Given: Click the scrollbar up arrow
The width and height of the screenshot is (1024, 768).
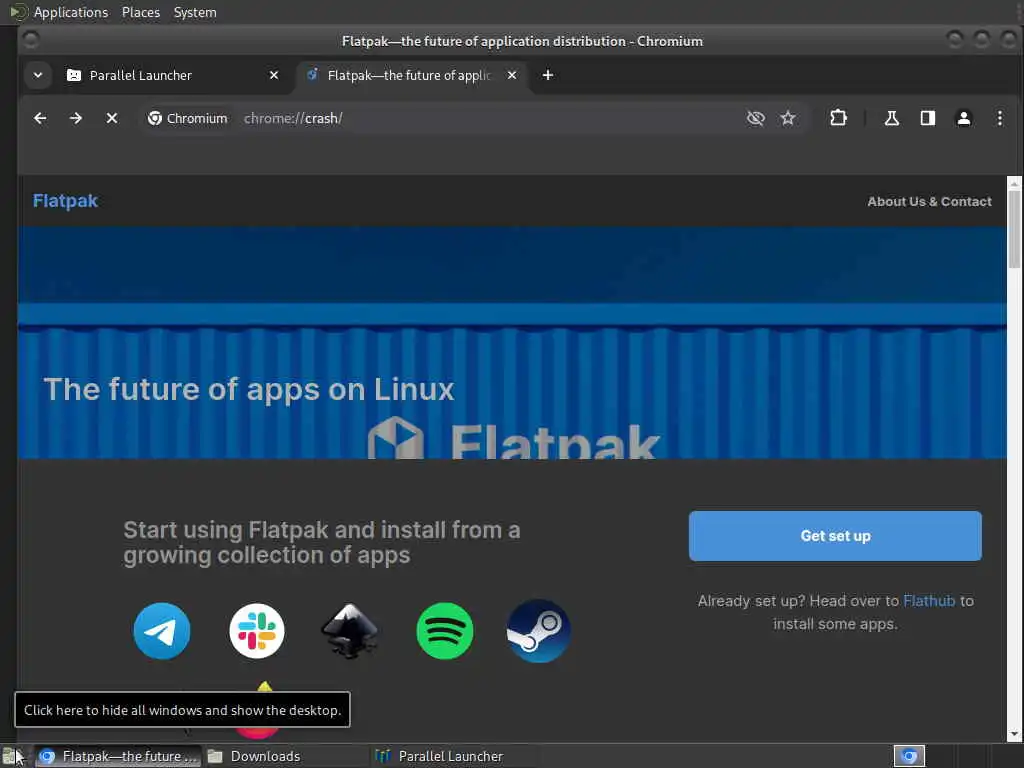Looking at the screenshot, I should pyautogui.click(x=1014, y=184).
